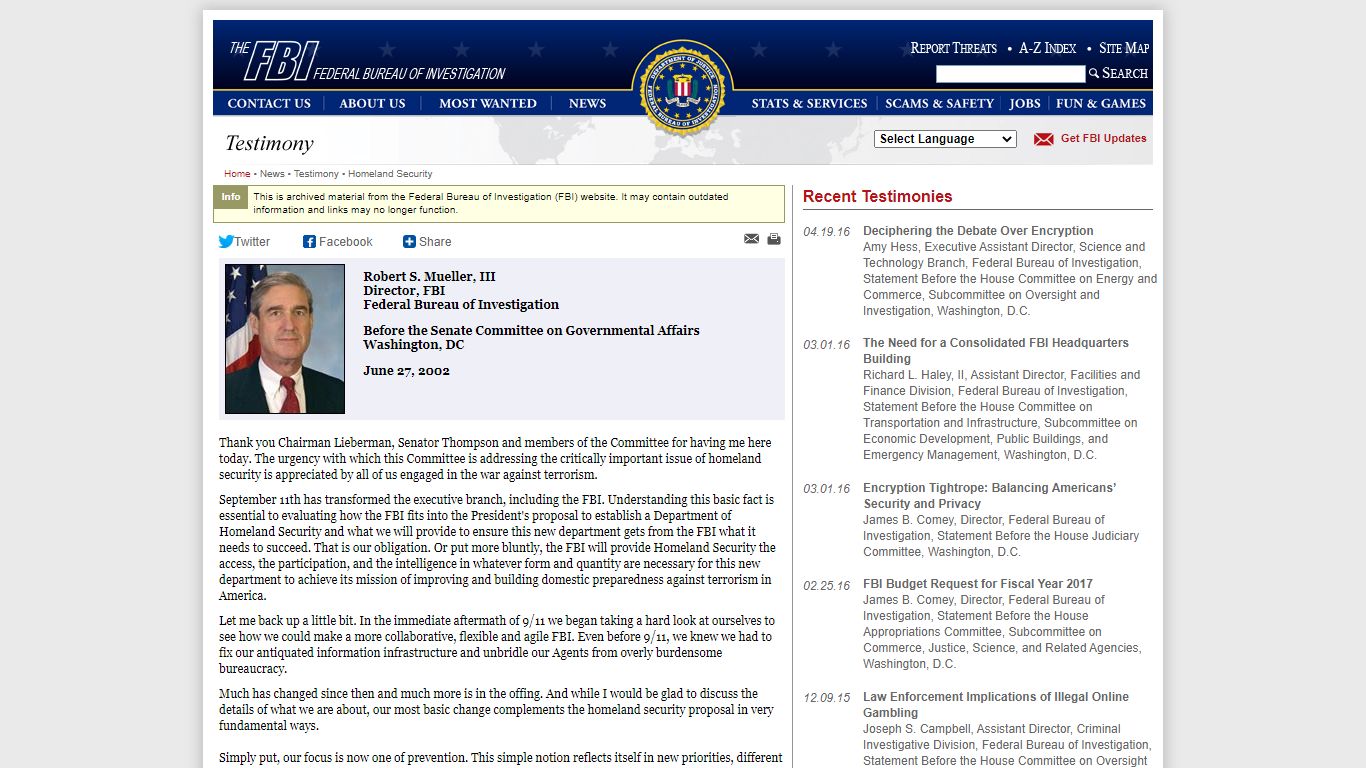Click the text June 27, 2002

click(406, 371)
